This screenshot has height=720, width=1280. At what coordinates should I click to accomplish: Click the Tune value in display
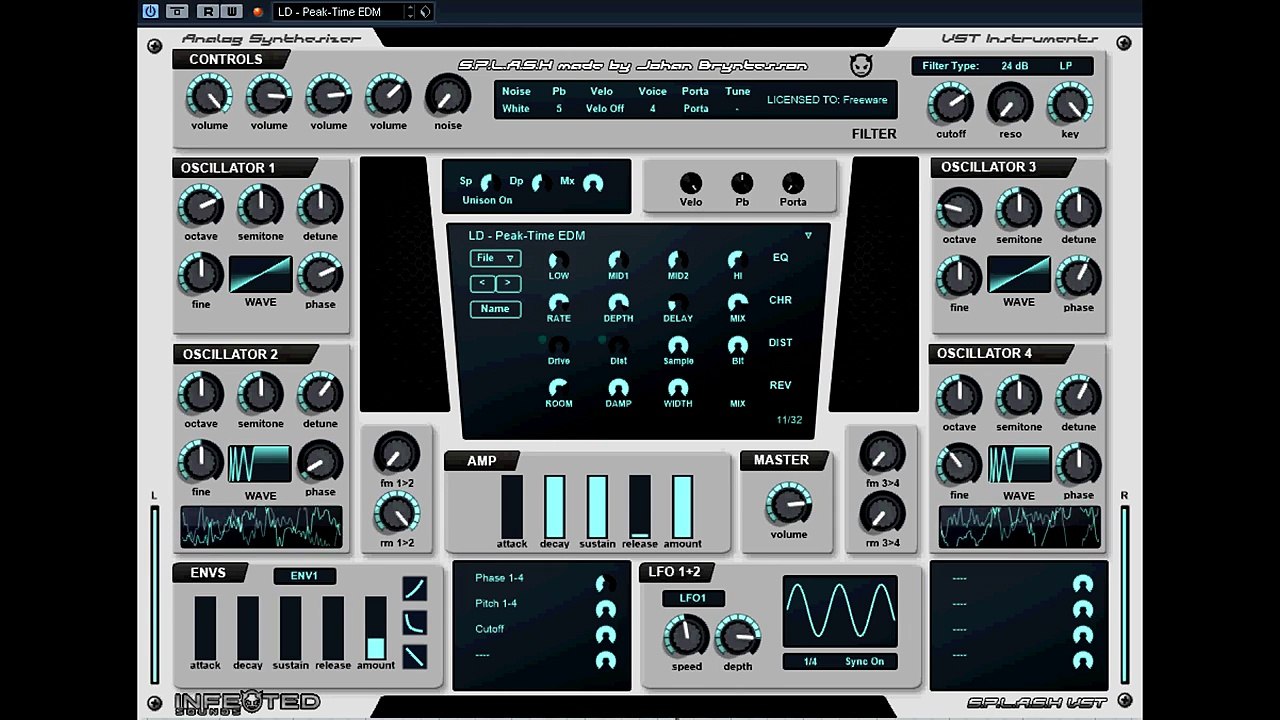pyautogui.click(x=737, y=108)
